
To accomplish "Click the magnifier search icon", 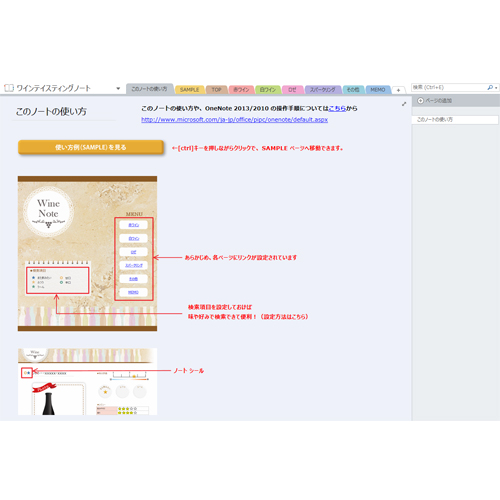I will [x=490, y=87].
